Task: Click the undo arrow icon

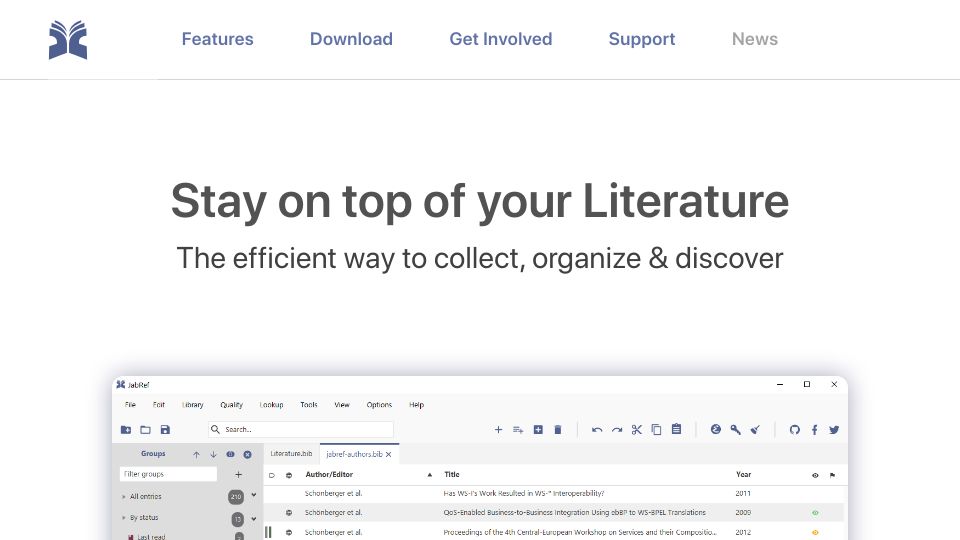Action: tap(597, 430)
